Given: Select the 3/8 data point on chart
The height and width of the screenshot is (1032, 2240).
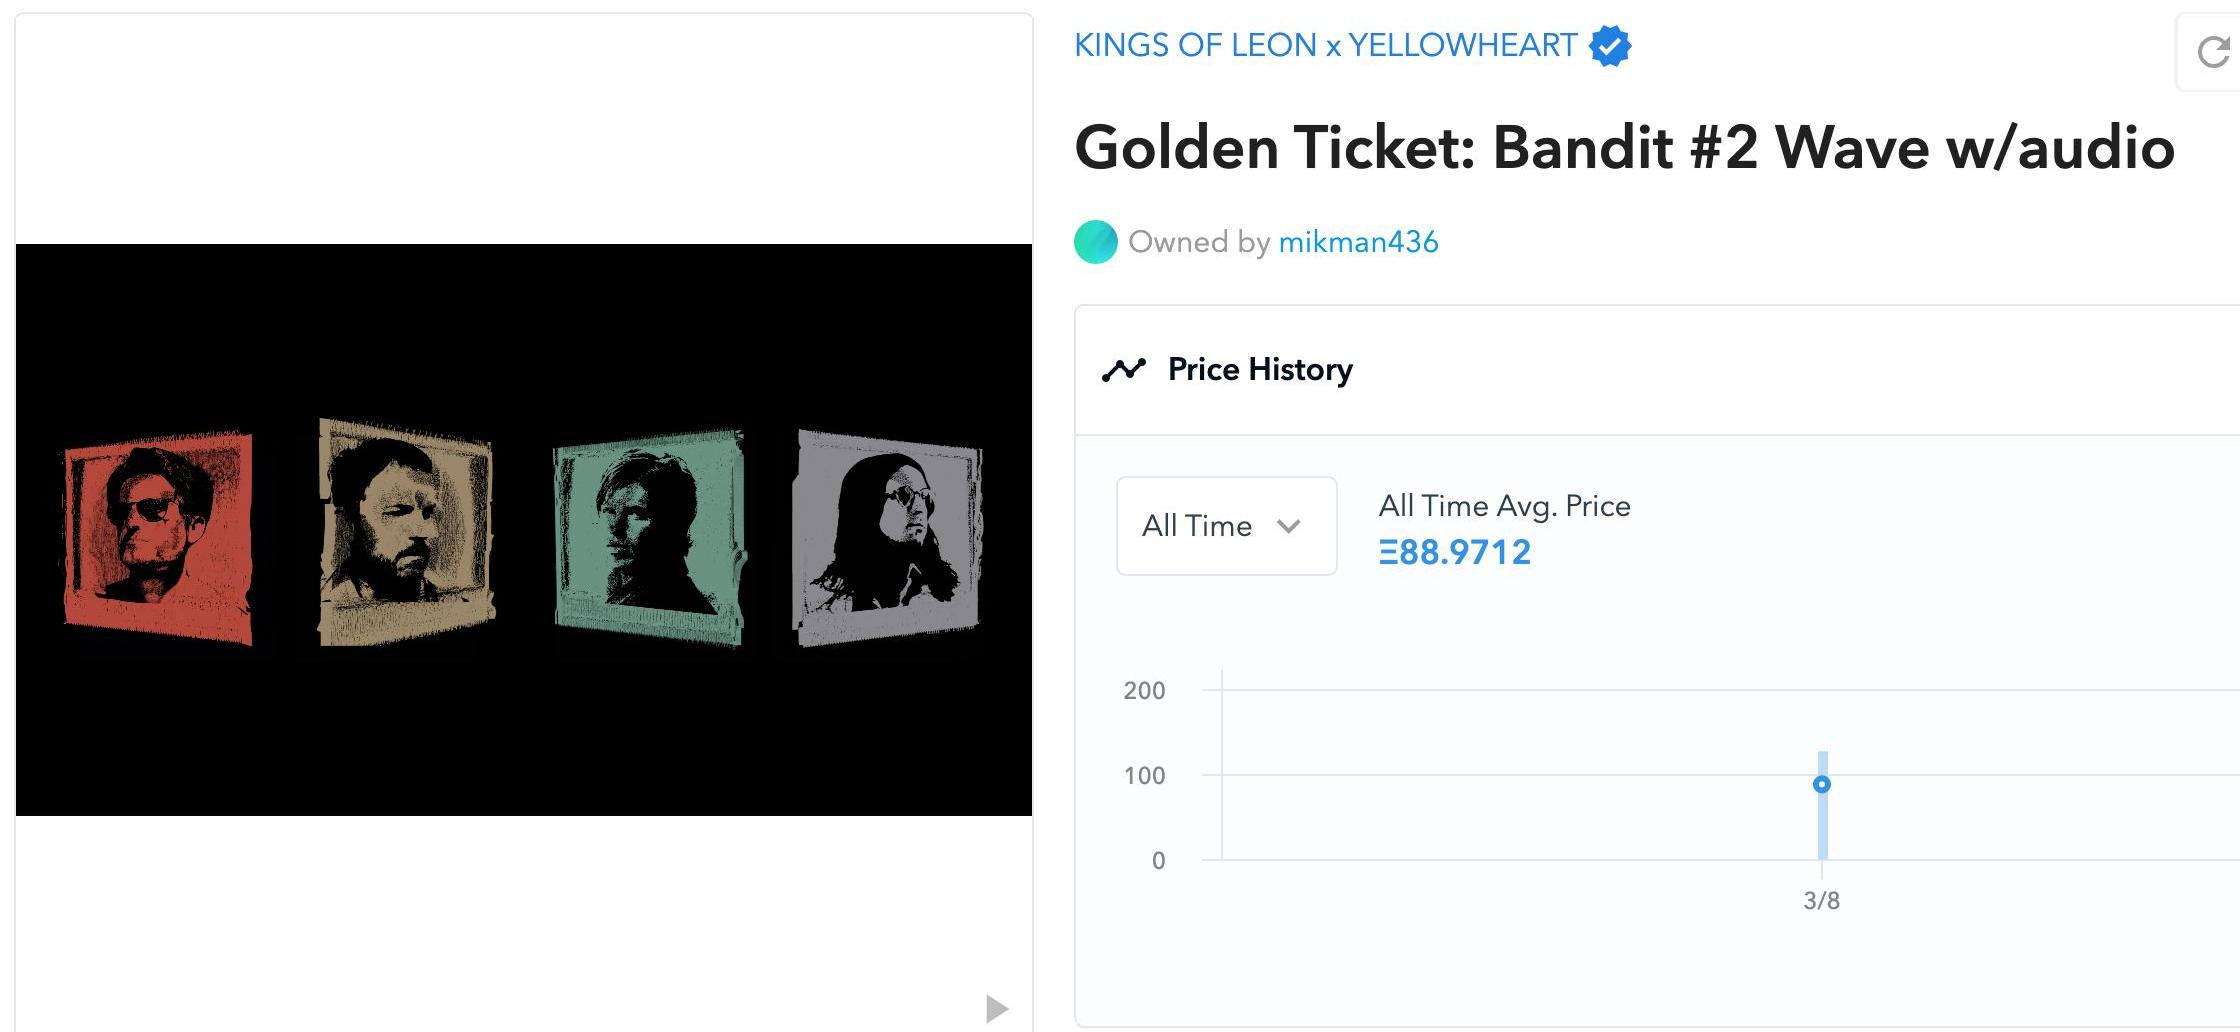Looking at the screenshot, I should [1822, 785].
